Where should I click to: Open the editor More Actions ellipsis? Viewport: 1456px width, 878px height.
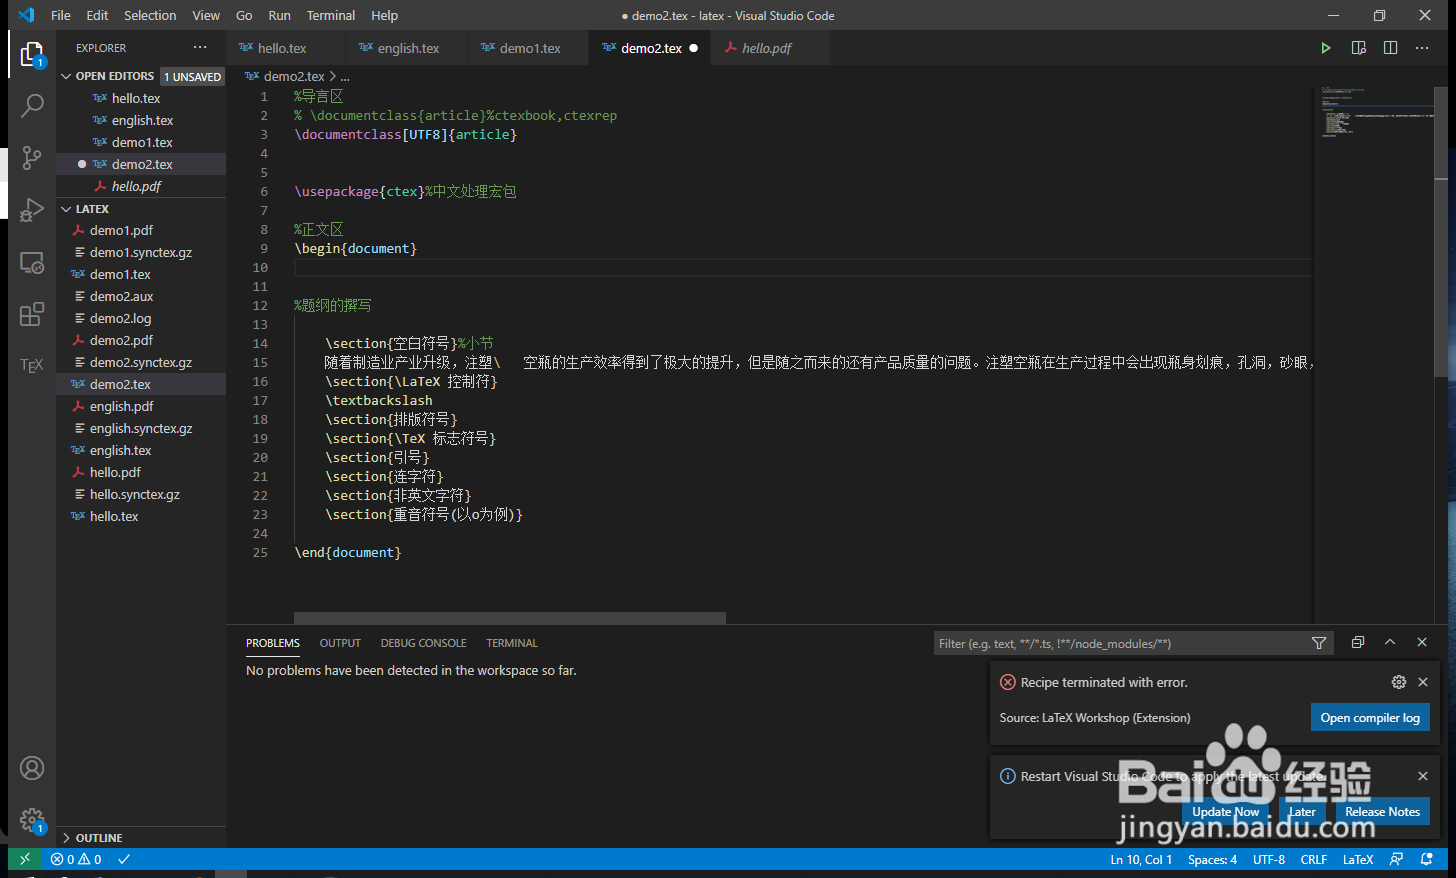click(x=1422, y=48)
